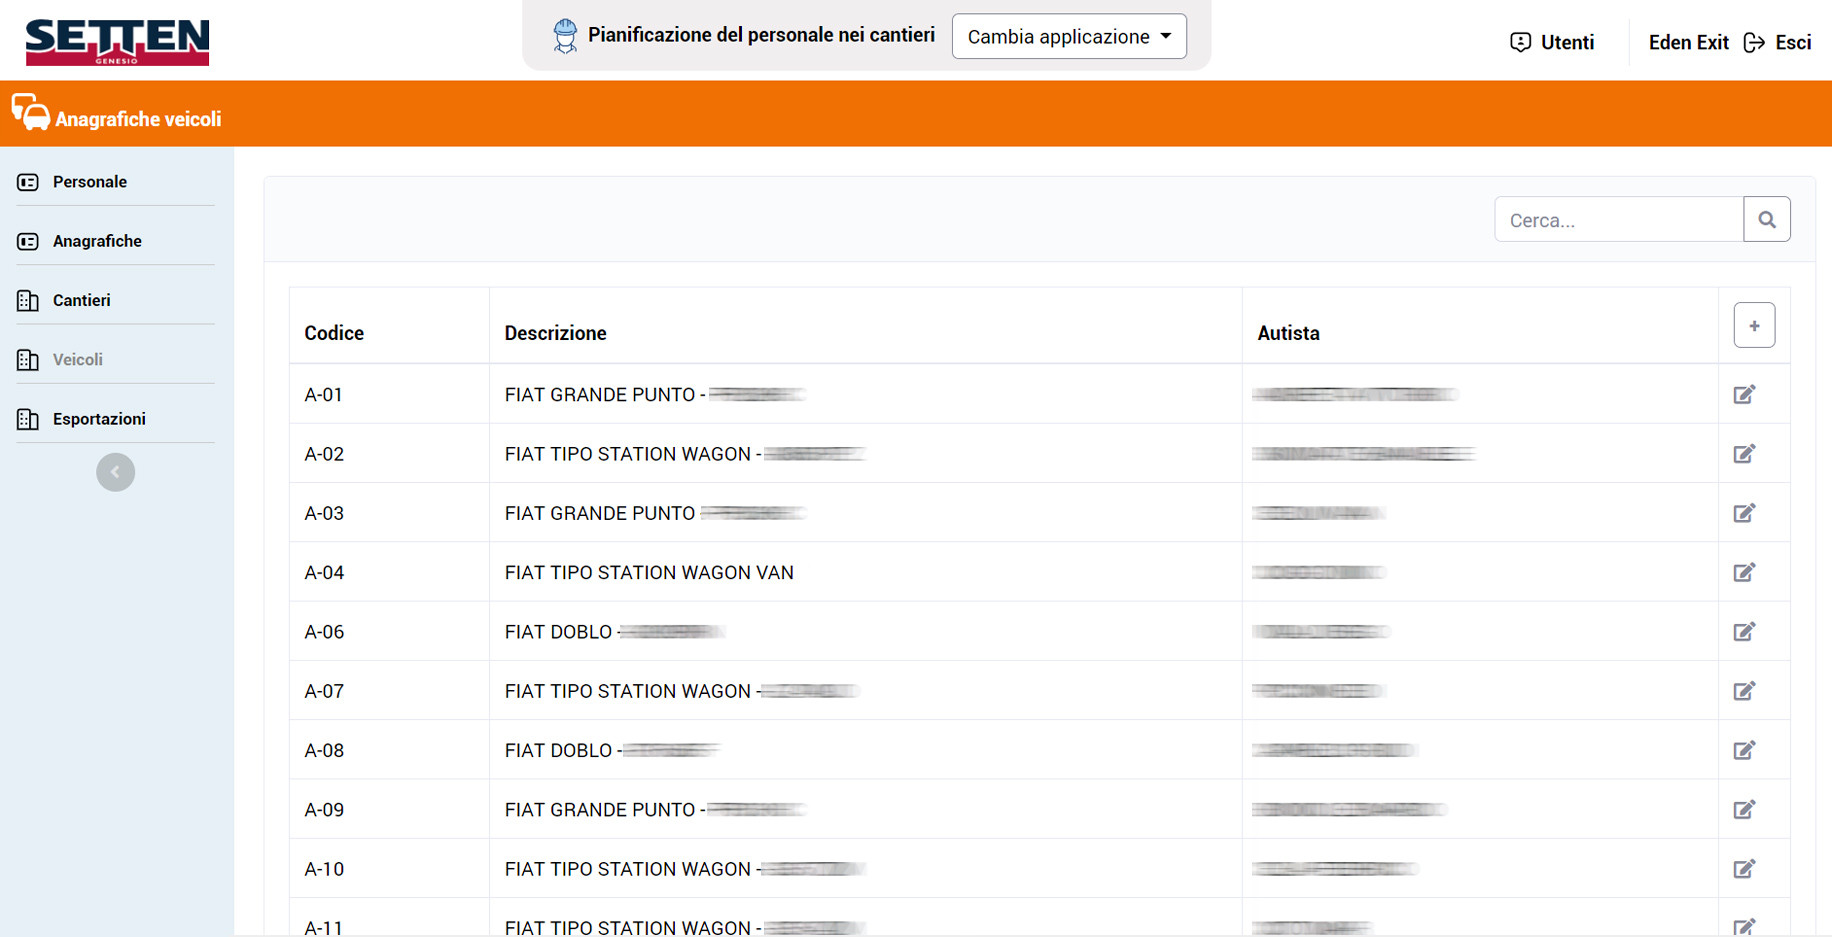Select the Veicoli sidebar entry
1832x937 pixels.
point(78,359)
